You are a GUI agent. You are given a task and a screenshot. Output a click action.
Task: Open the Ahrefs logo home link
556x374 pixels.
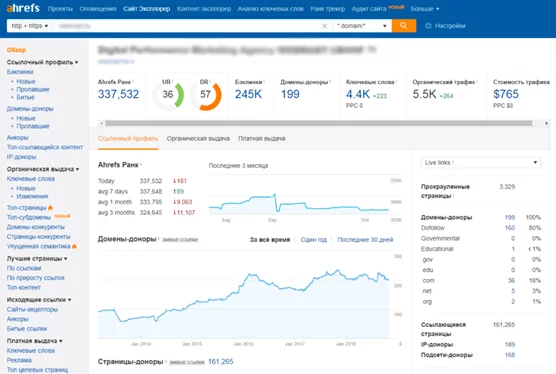tap(23, 8)
